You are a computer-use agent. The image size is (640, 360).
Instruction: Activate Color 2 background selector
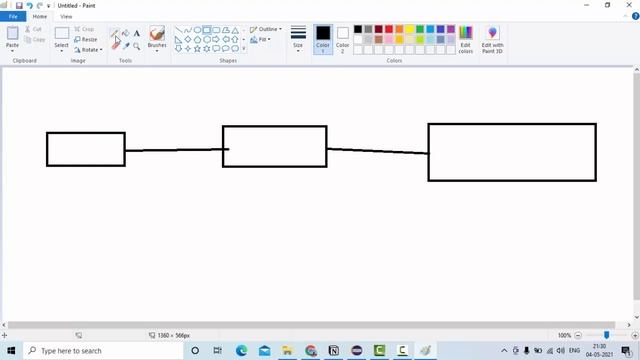343,40
